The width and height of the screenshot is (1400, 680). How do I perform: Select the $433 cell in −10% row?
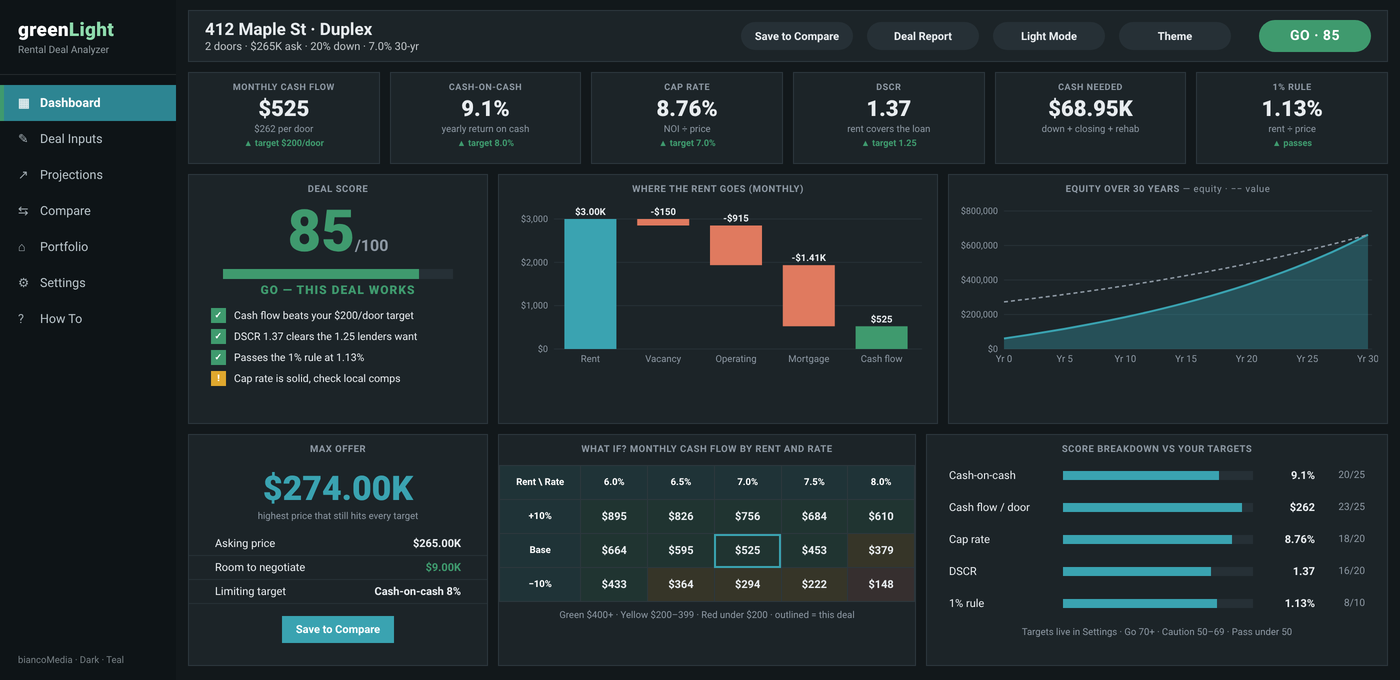(614, 584)
